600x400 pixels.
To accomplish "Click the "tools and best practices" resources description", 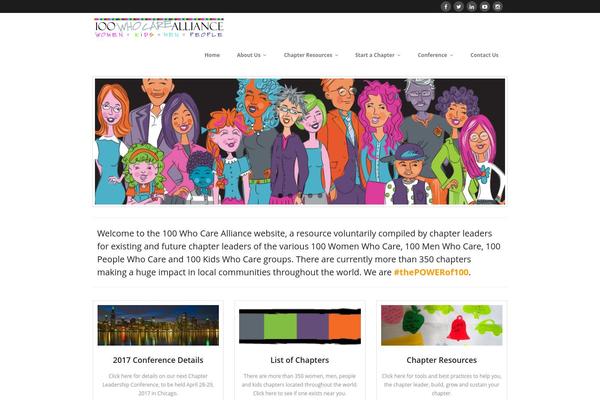I will click(x=442, y=385).
